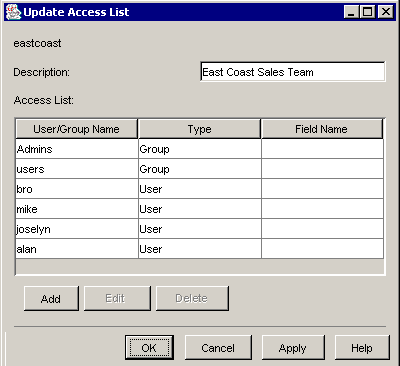Select the alan user entry
The width and height of the screenshot is (400, 366).
point(77,249)
